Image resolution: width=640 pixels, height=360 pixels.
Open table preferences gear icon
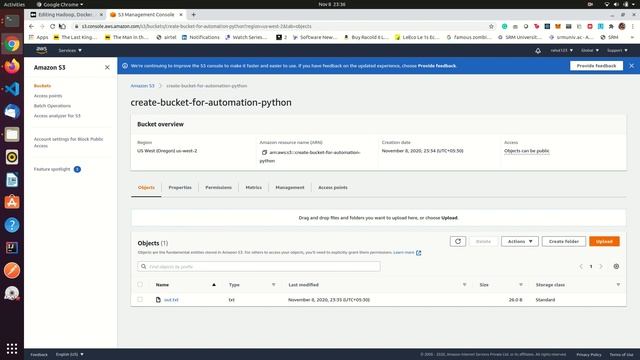(616, 266)
